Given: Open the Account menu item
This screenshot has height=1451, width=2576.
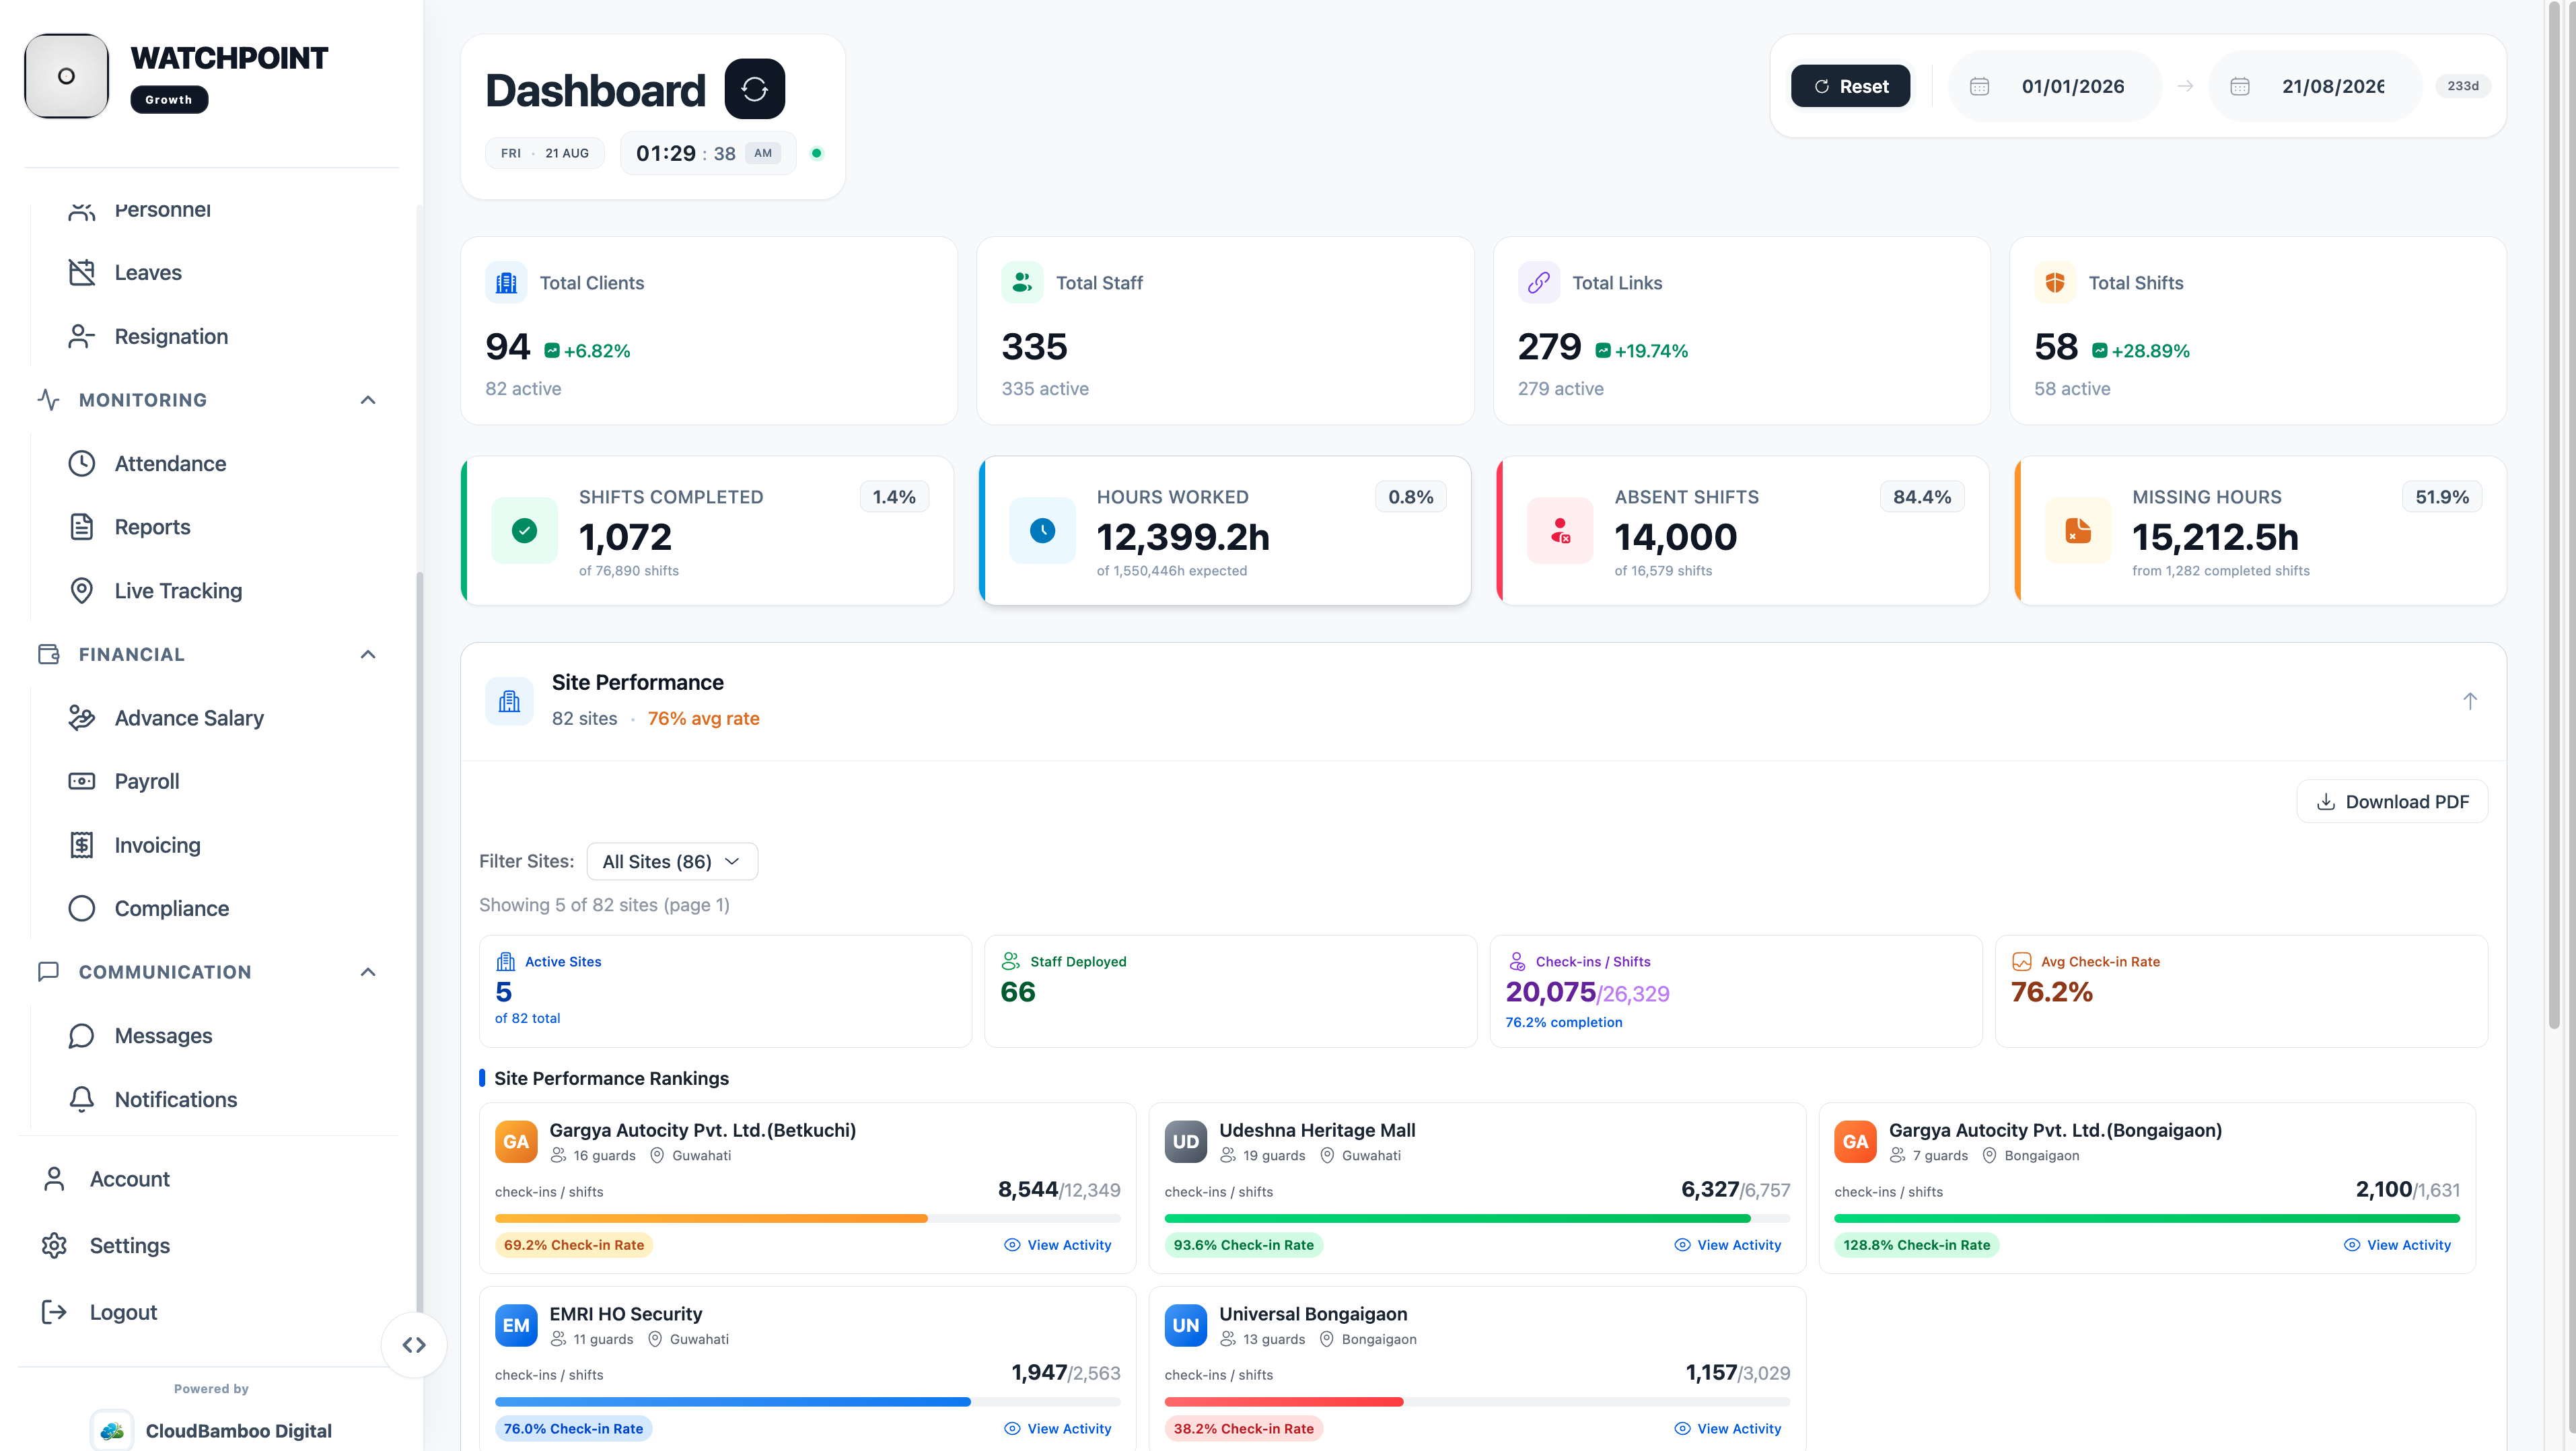Looking at the screenshot, I should pyautogui.click(x=210, y=1179).
